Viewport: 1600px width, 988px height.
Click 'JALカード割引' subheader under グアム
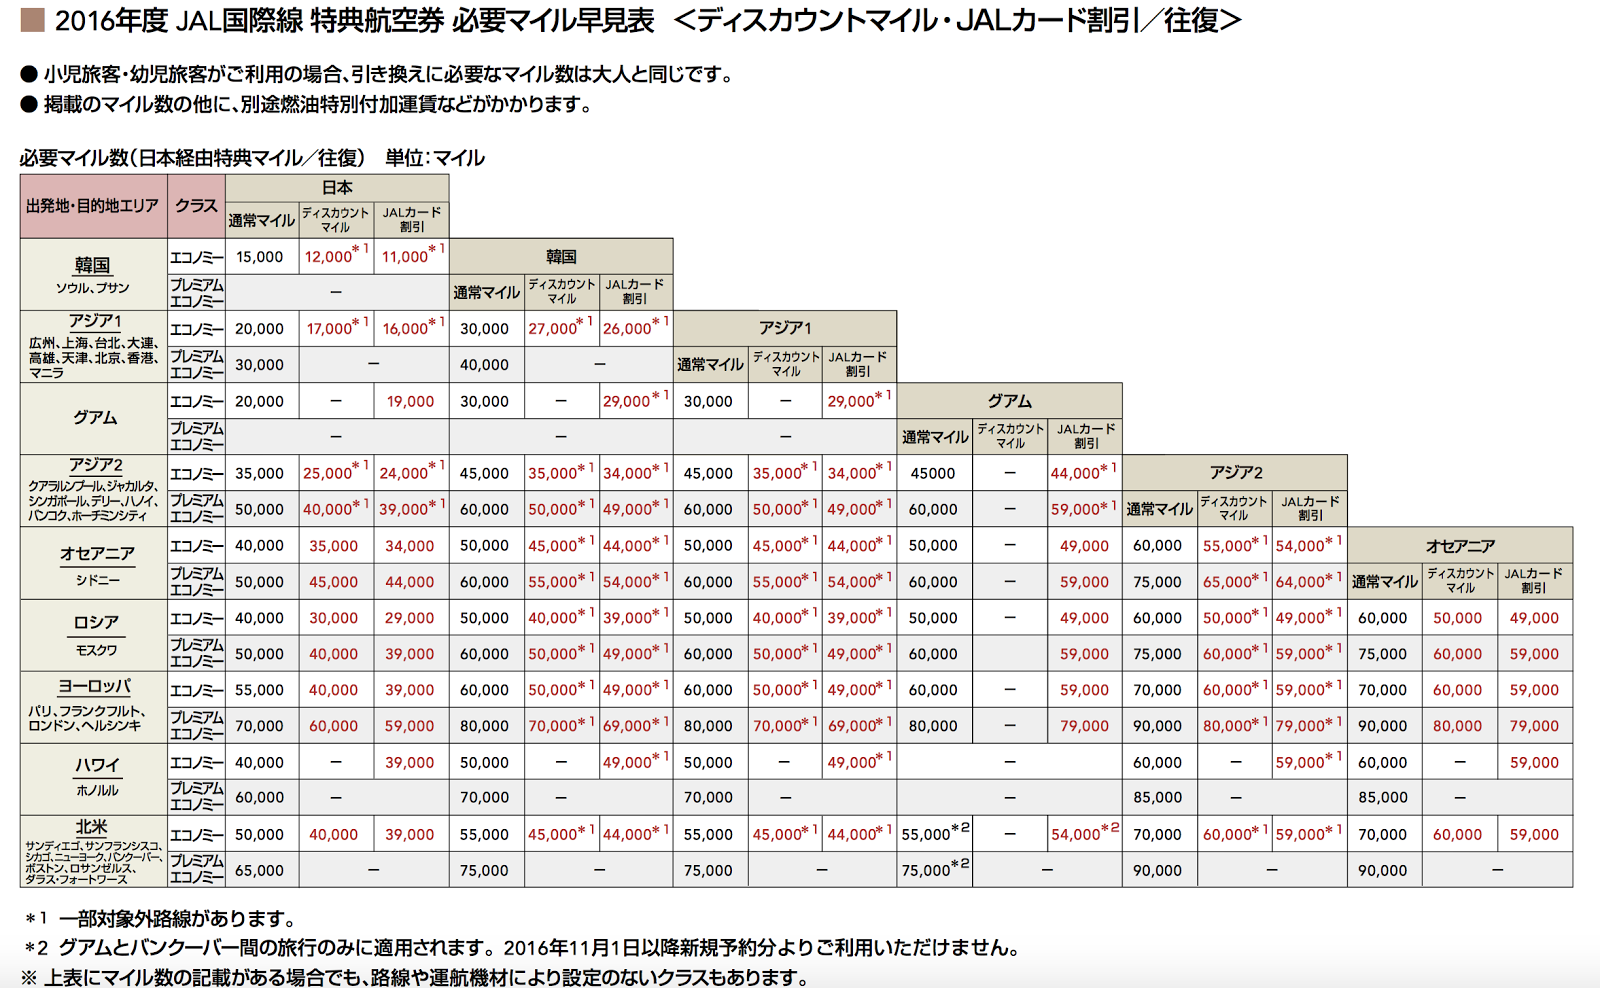1085,436
